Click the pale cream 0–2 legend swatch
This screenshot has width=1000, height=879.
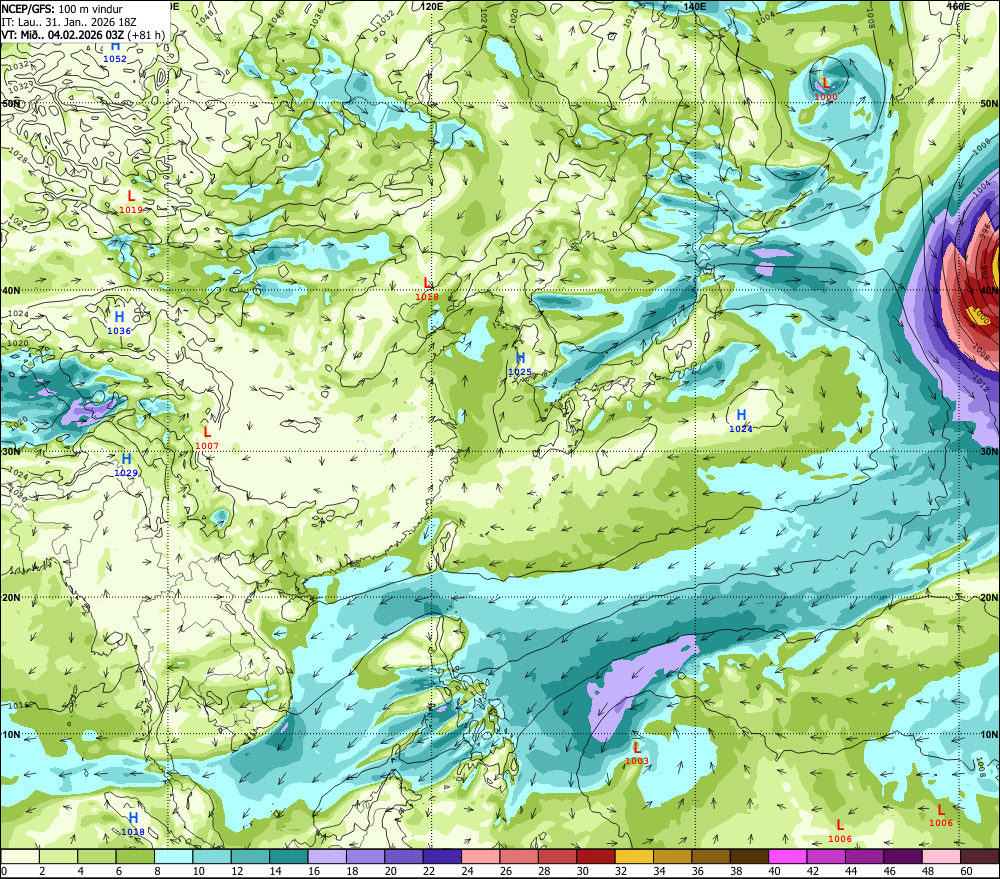point(20,856)
